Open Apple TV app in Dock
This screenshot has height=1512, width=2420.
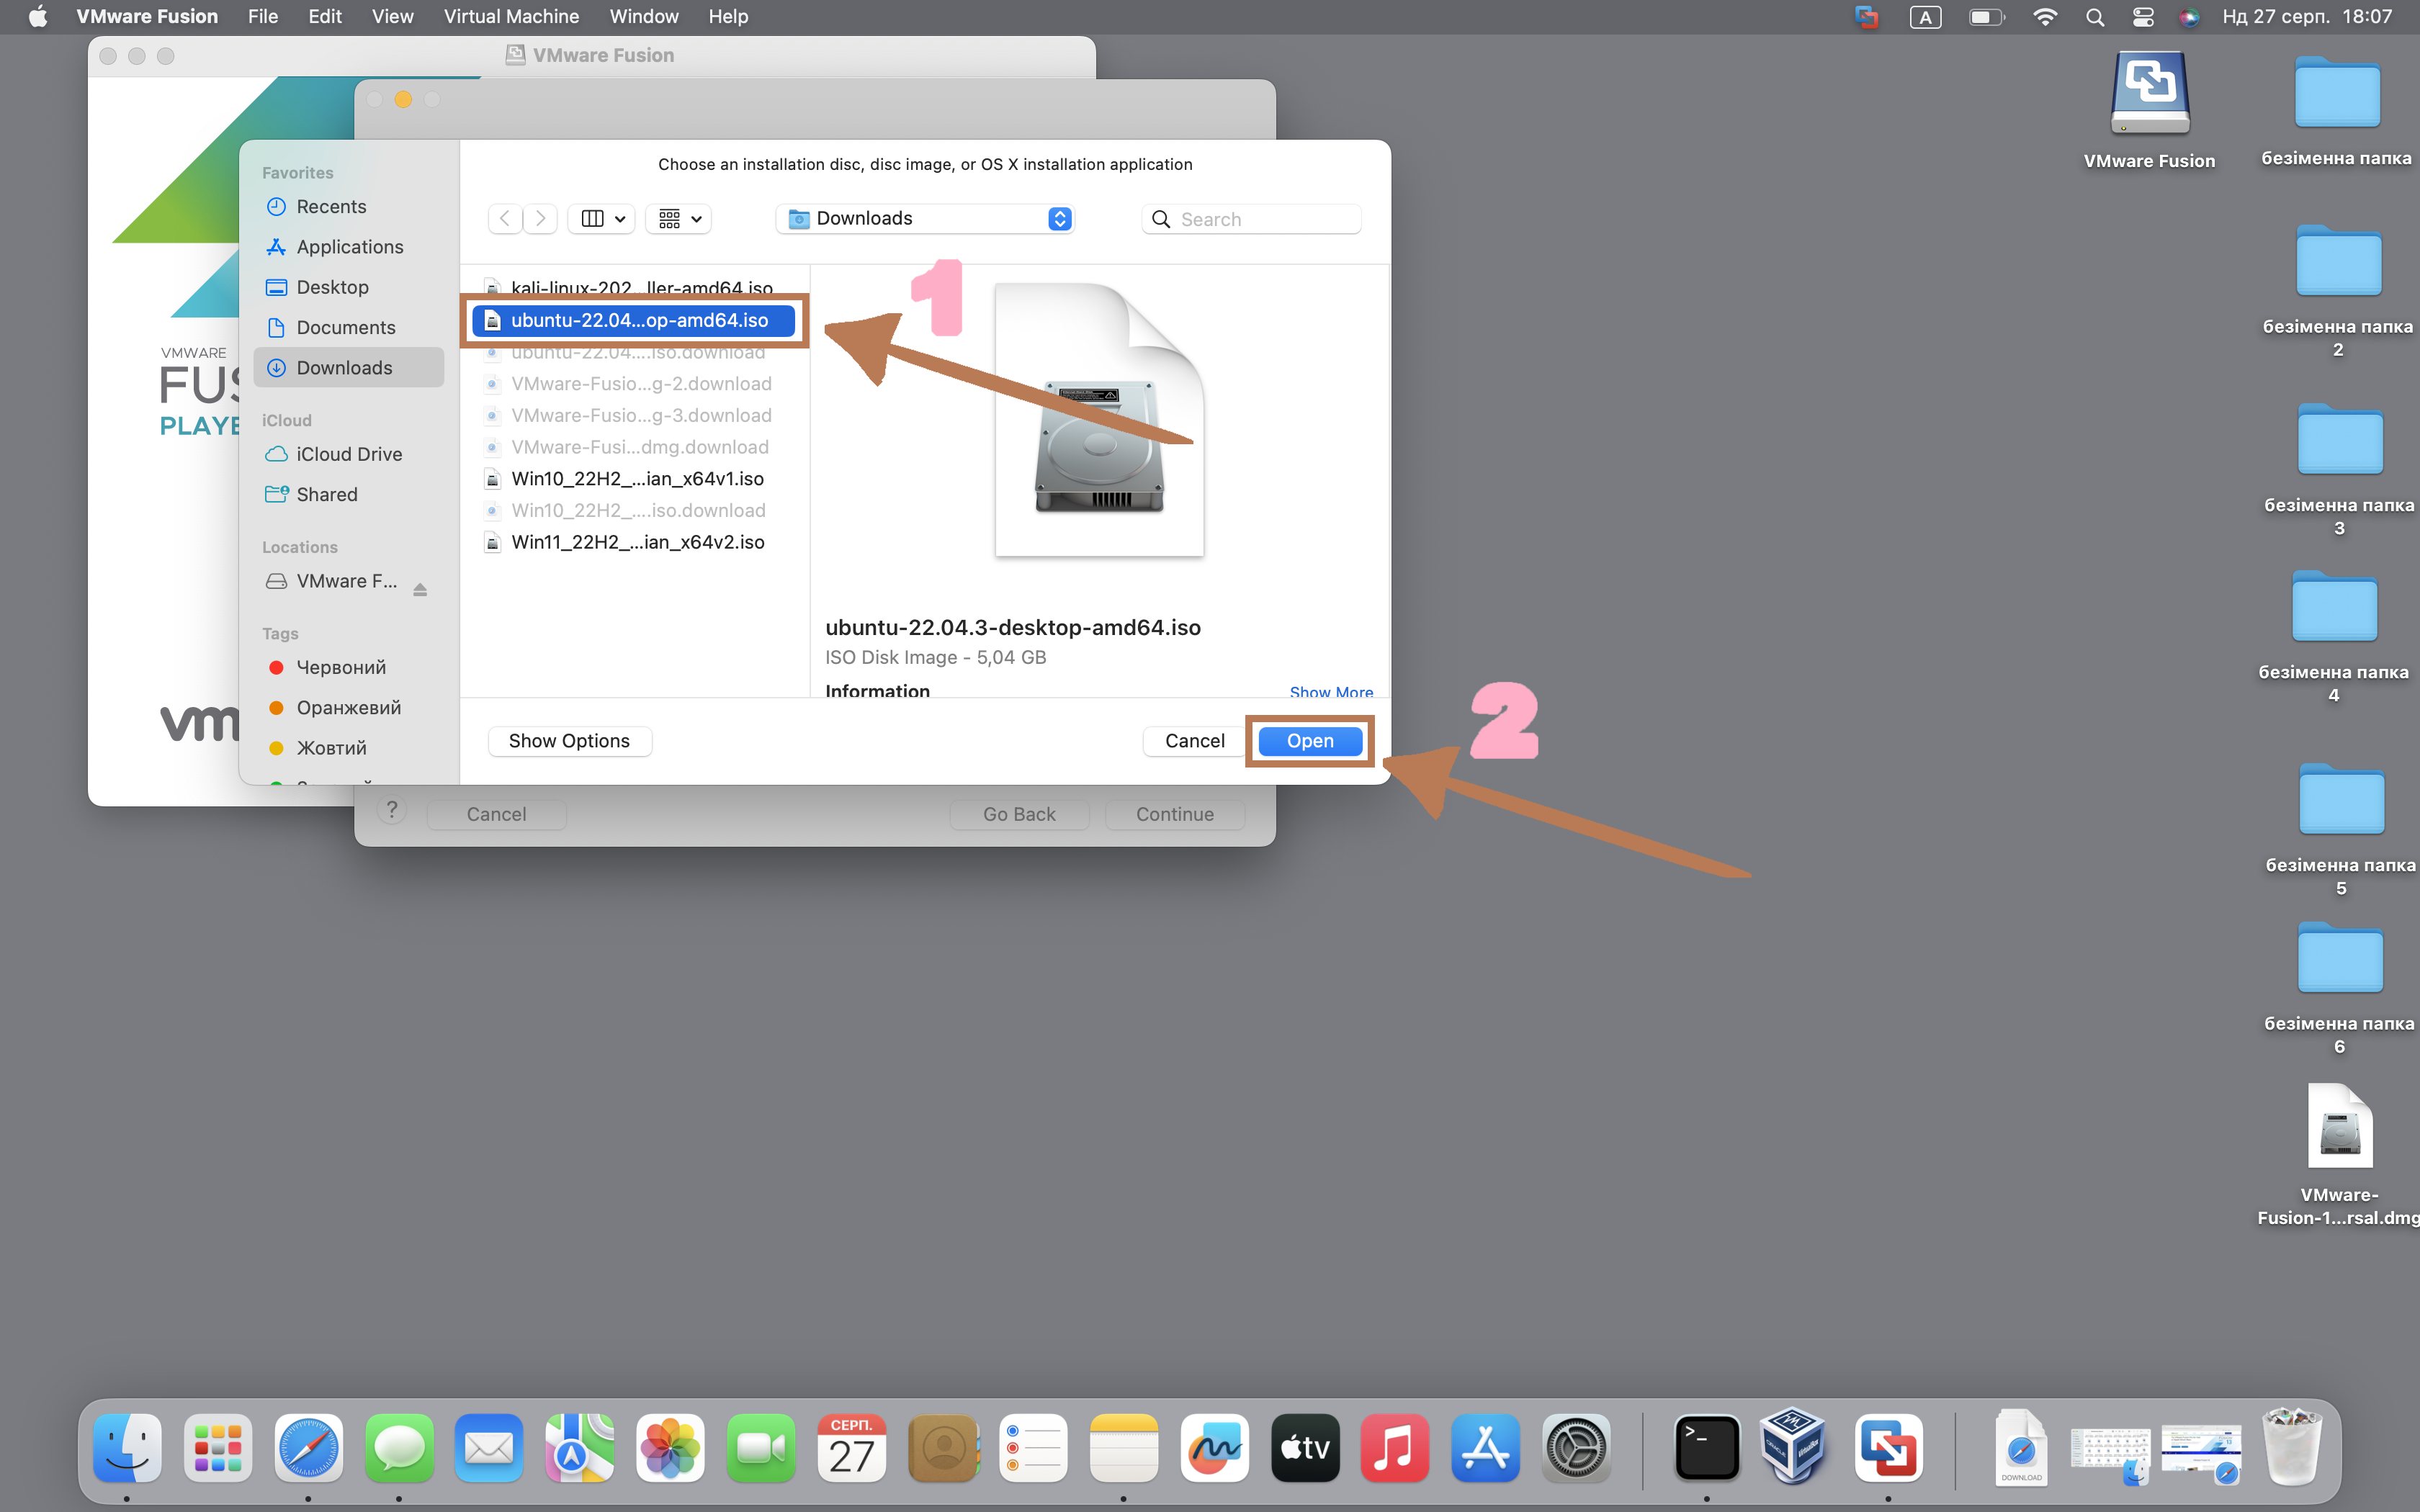point(1304,1447)
